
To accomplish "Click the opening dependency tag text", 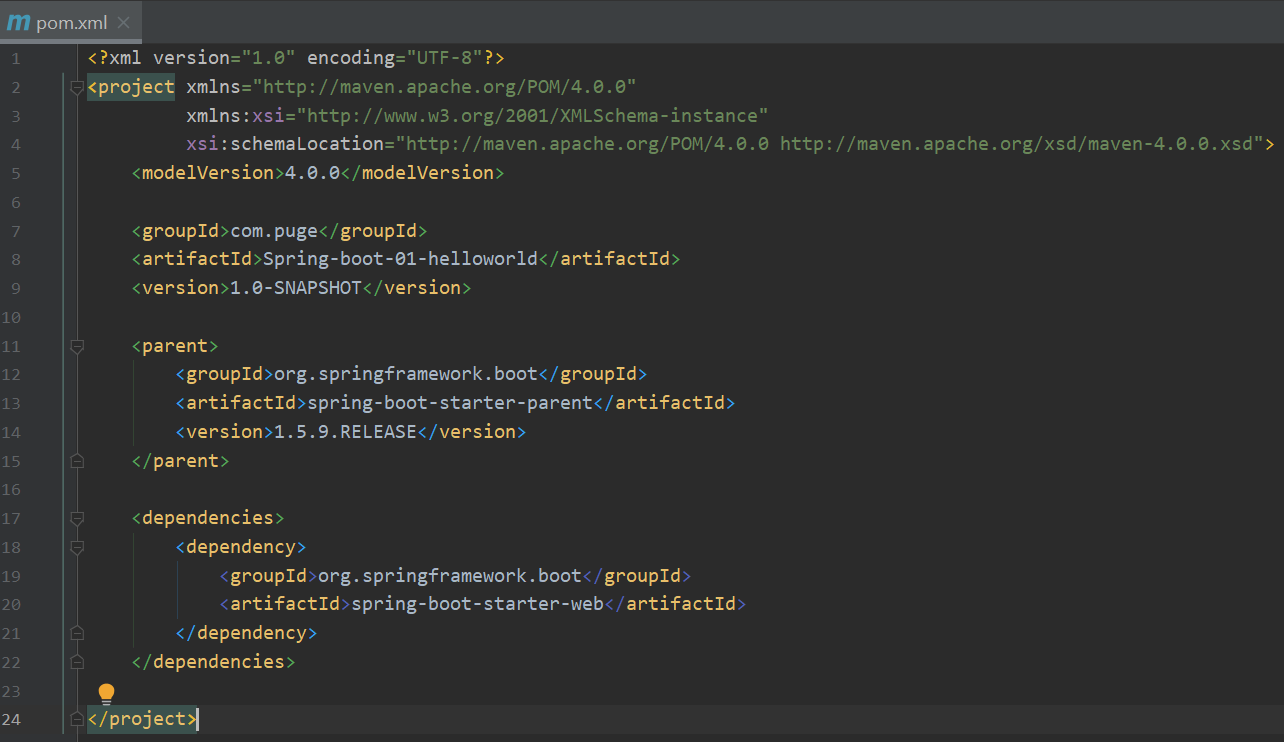I will pos(241,547).
